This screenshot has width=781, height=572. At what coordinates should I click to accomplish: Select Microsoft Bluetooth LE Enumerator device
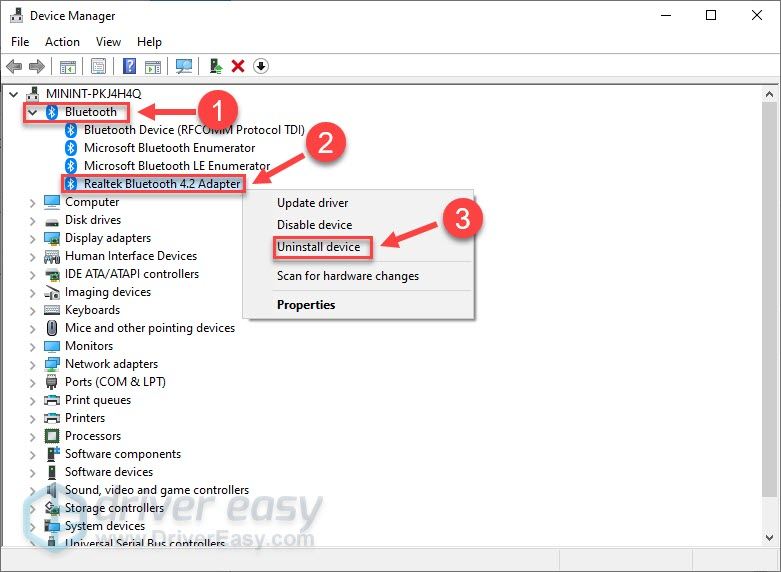click(x=176, y=166)
